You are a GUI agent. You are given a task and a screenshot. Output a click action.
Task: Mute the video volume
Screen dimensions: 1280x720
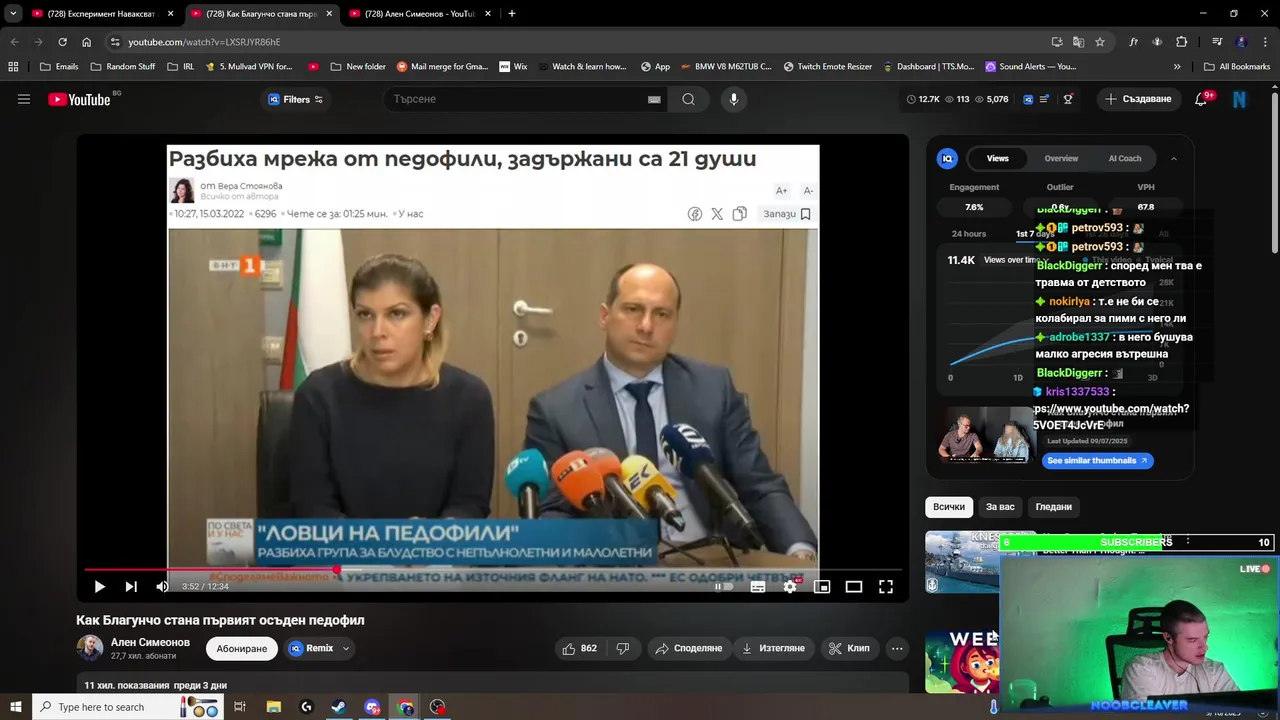pos(163,587)
